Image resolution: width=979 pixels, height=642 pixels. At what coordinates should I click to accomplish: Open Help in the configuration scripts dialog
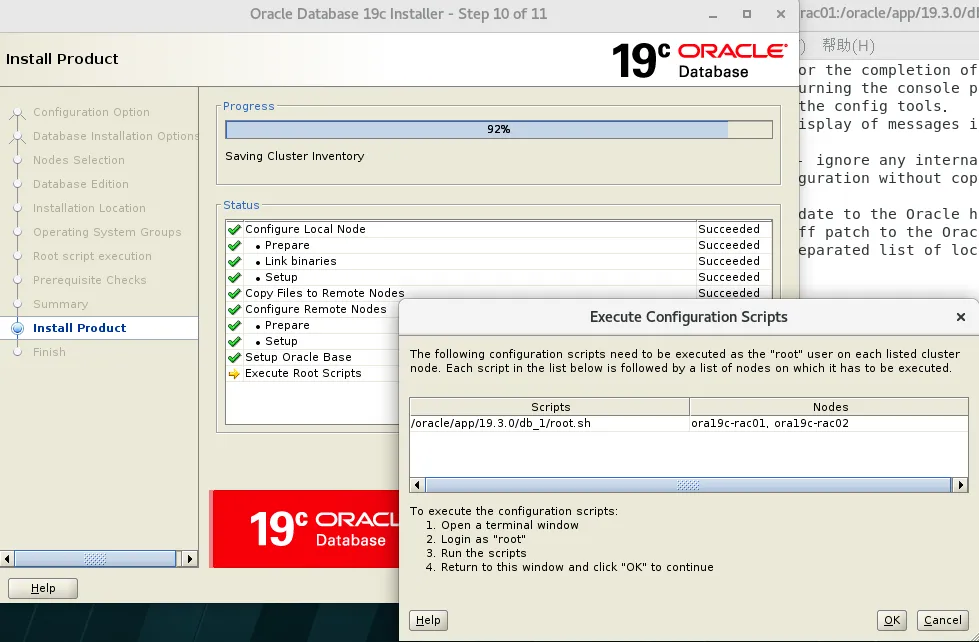[x=428, y=620]
